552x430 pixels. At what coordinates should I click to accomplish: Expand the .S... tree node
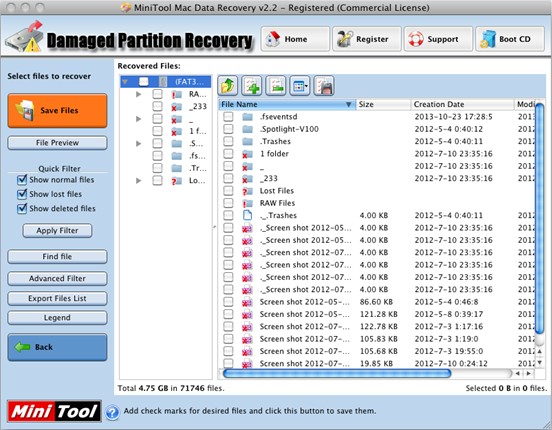139,144
